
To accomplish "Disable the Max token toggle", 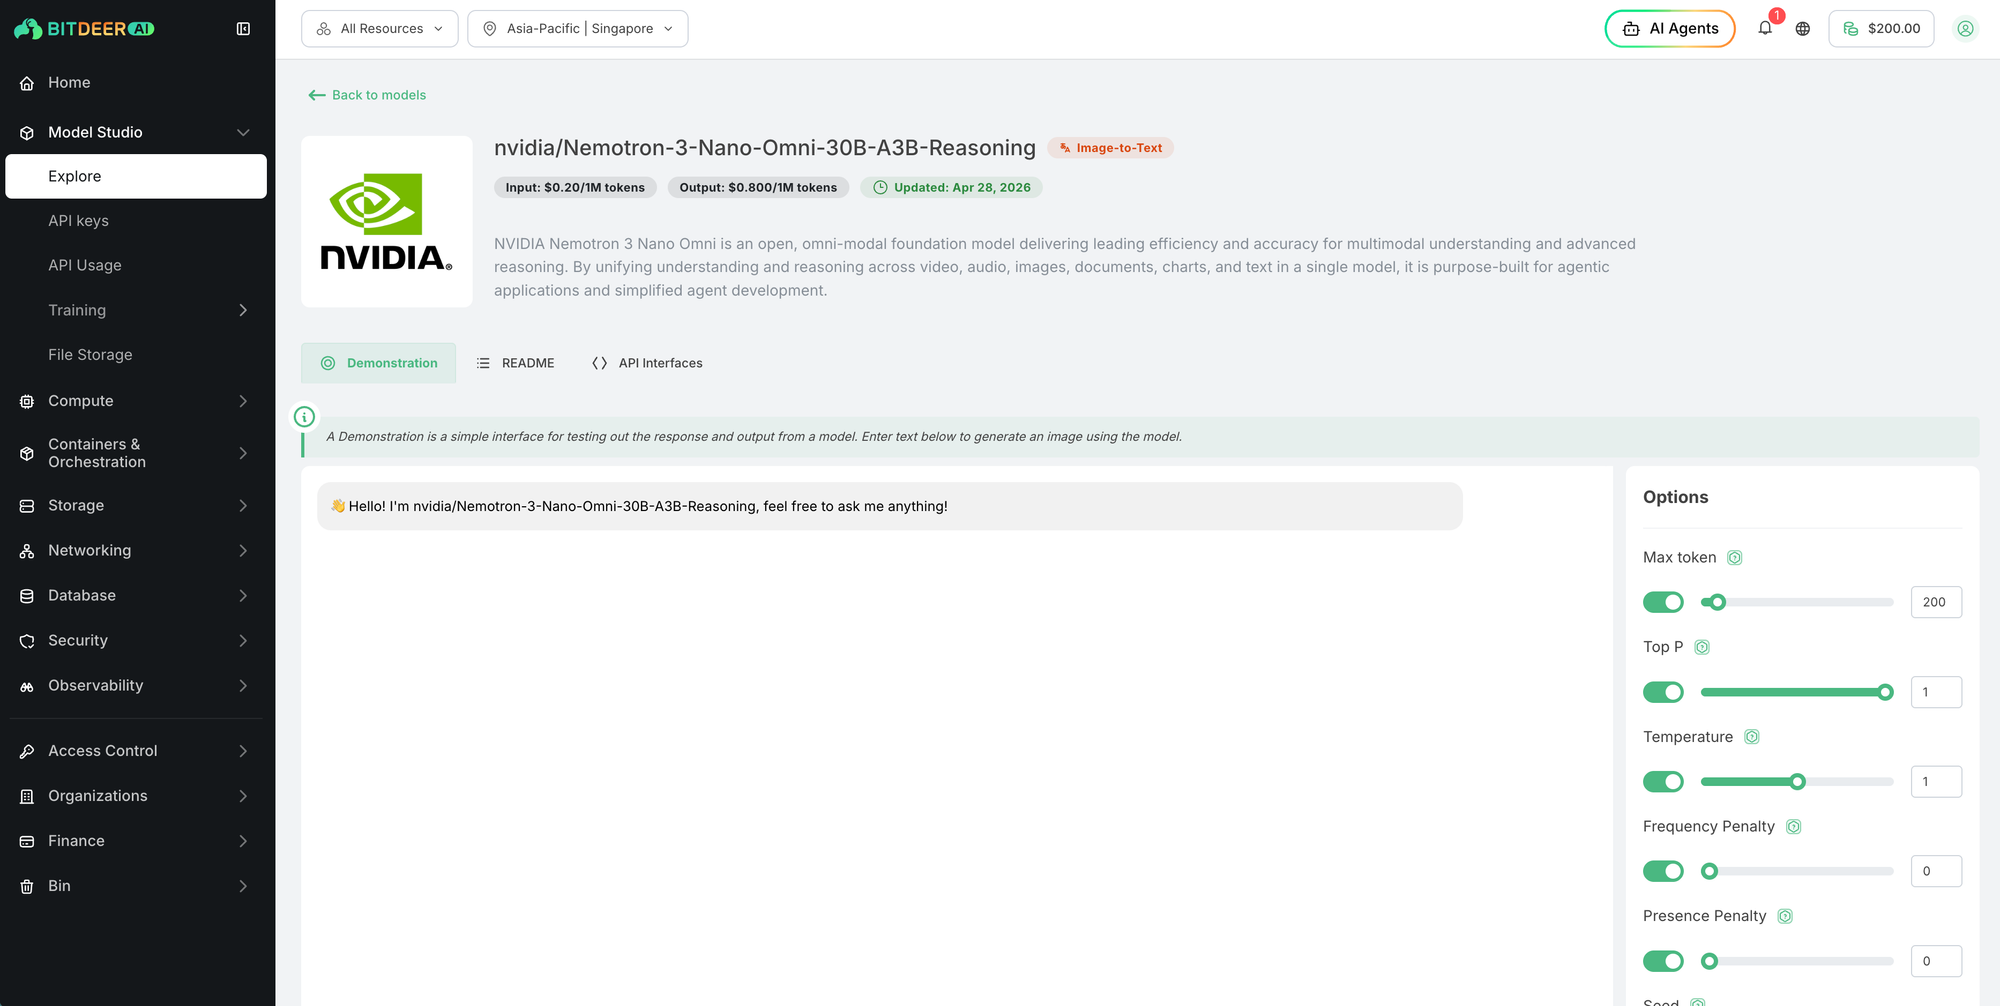I will 1663,602.
